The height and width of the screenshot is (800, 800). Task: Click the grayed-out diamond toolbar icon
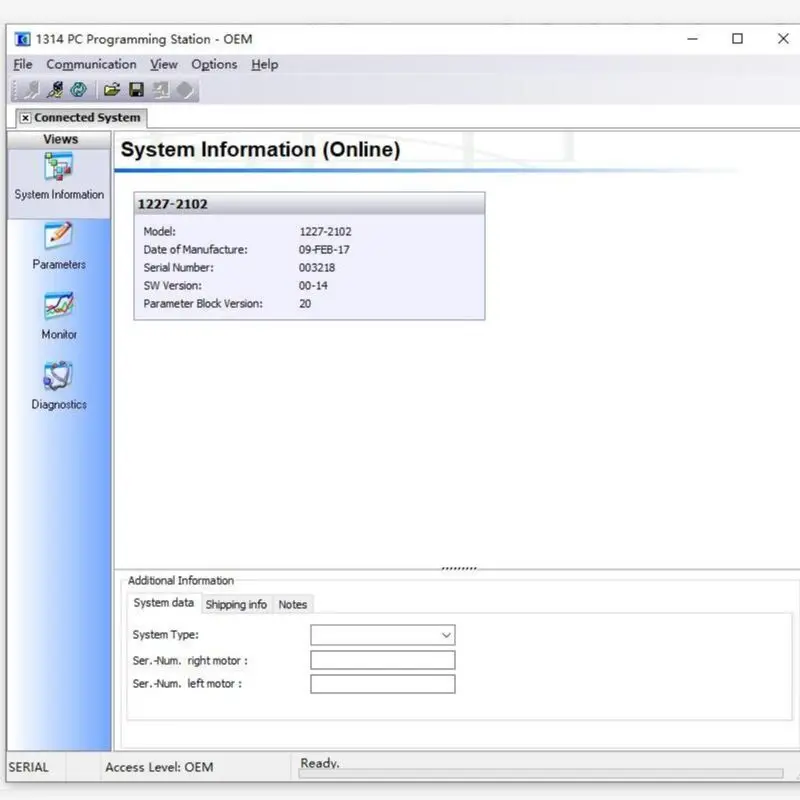[x=185, y=90]
